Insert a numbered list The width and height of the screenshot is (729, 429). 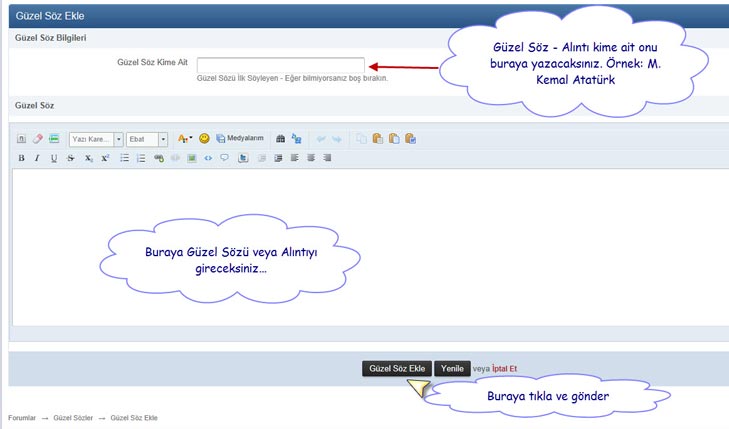141,158
